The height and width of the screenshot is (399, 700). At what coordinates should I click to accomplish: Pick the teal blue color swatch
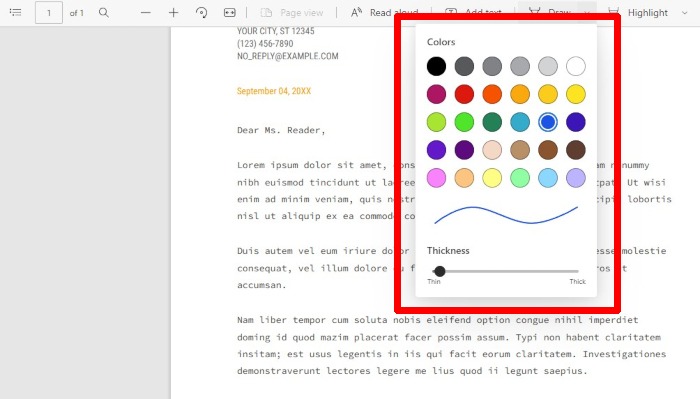[x=520, y=122]
